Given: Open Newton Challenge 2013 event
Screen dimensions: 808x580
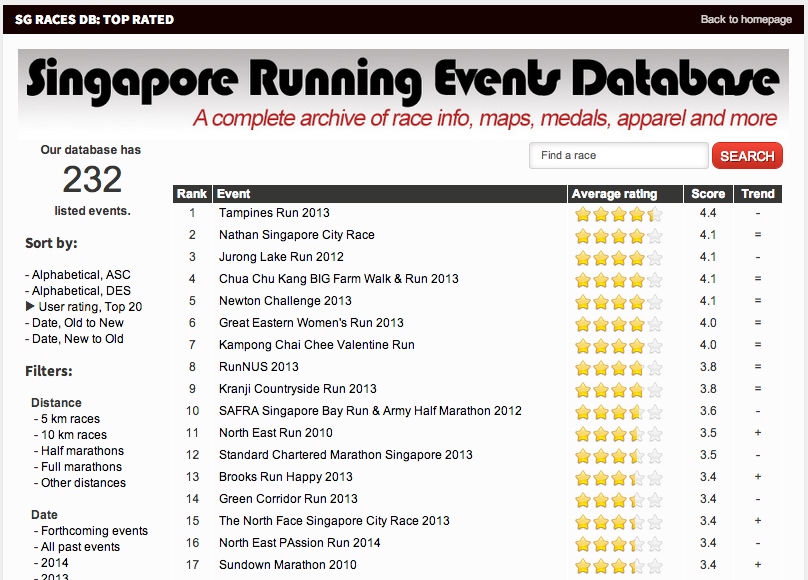Looking at the screenshot, I should pos(285,301).
